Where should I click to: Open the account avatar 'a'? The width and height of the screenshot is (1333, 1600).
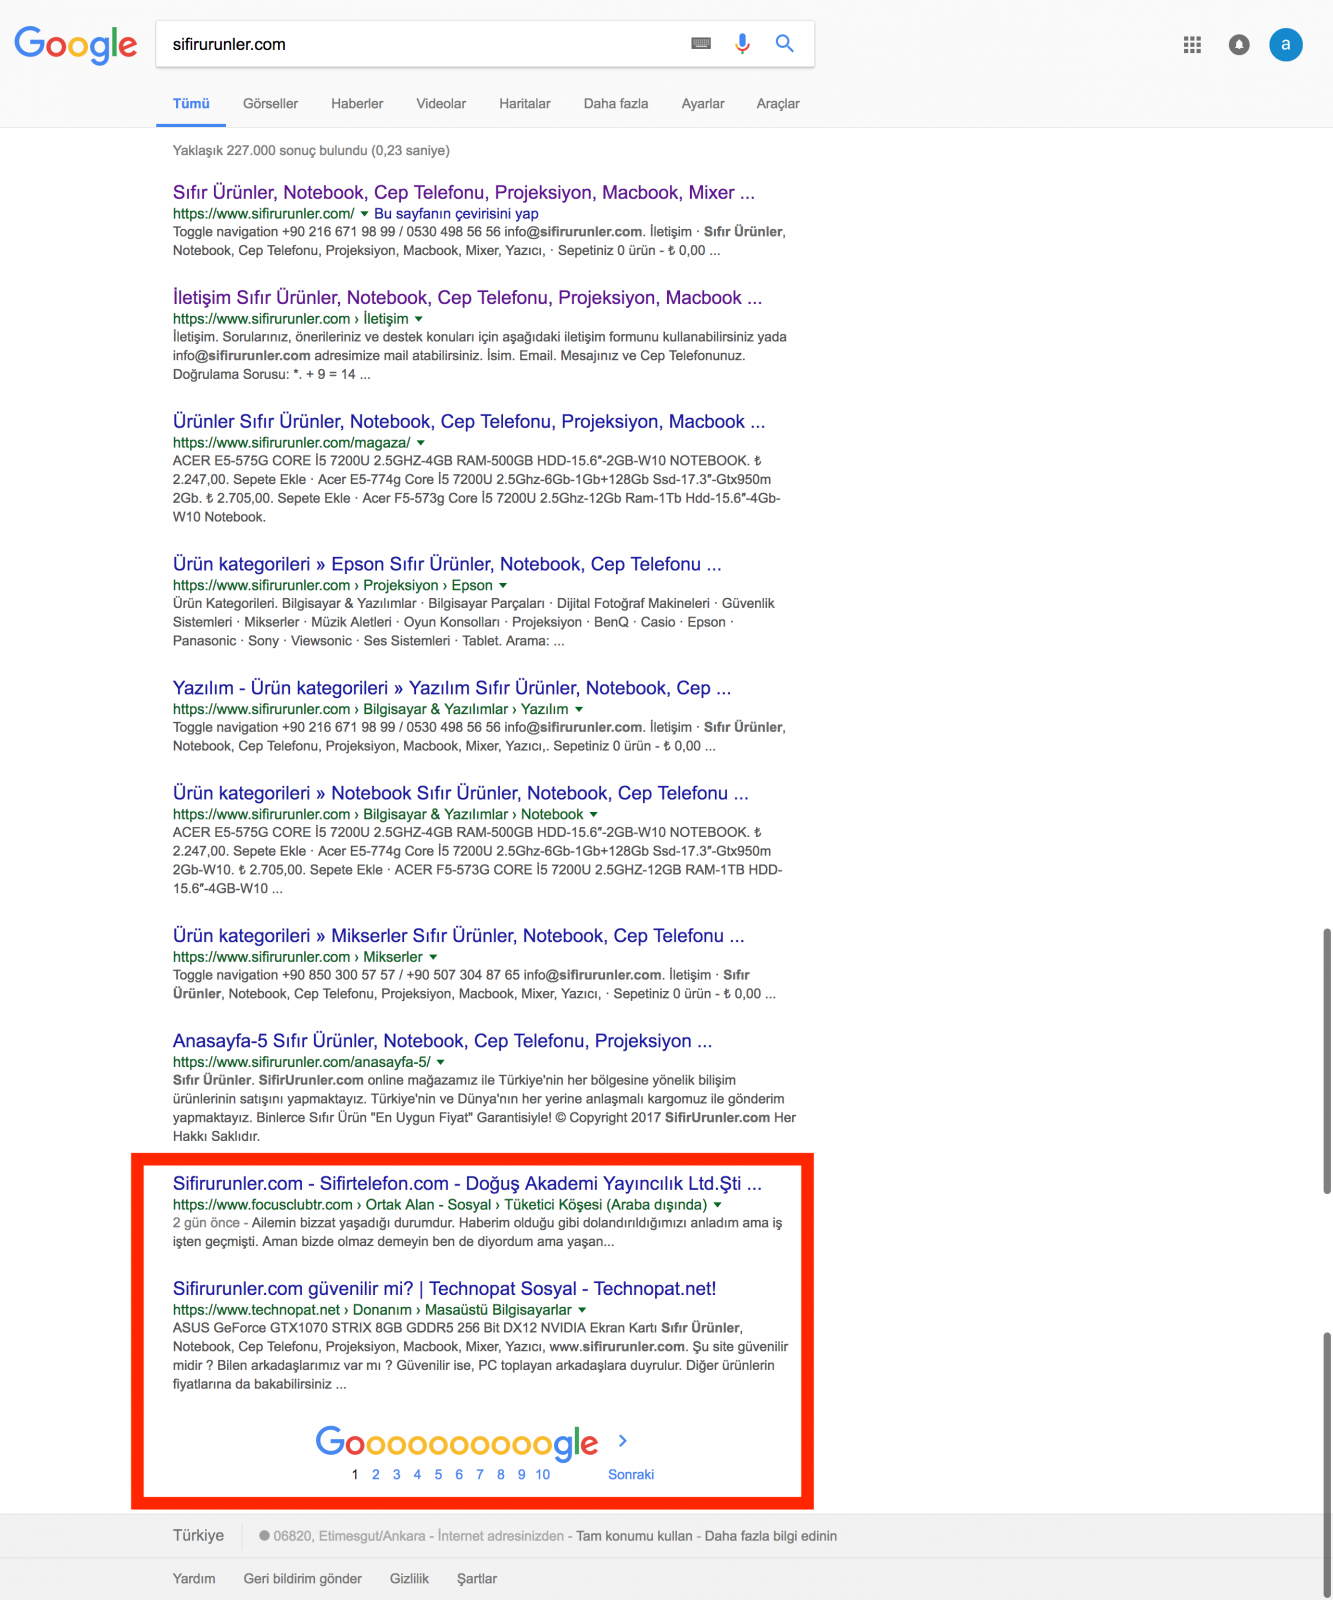pyautogui.click(x=1286, y=44)
